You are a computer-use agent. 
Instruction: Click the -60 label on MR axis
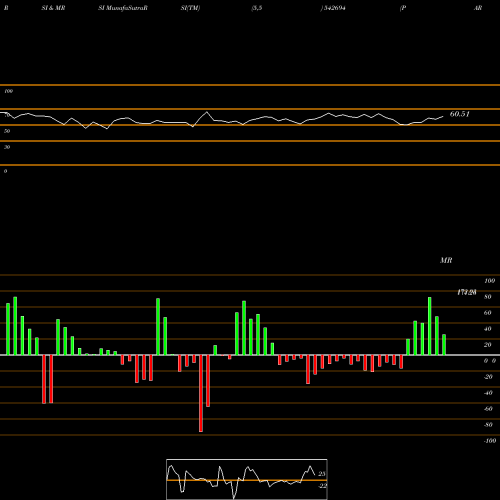tap(488, 409)
